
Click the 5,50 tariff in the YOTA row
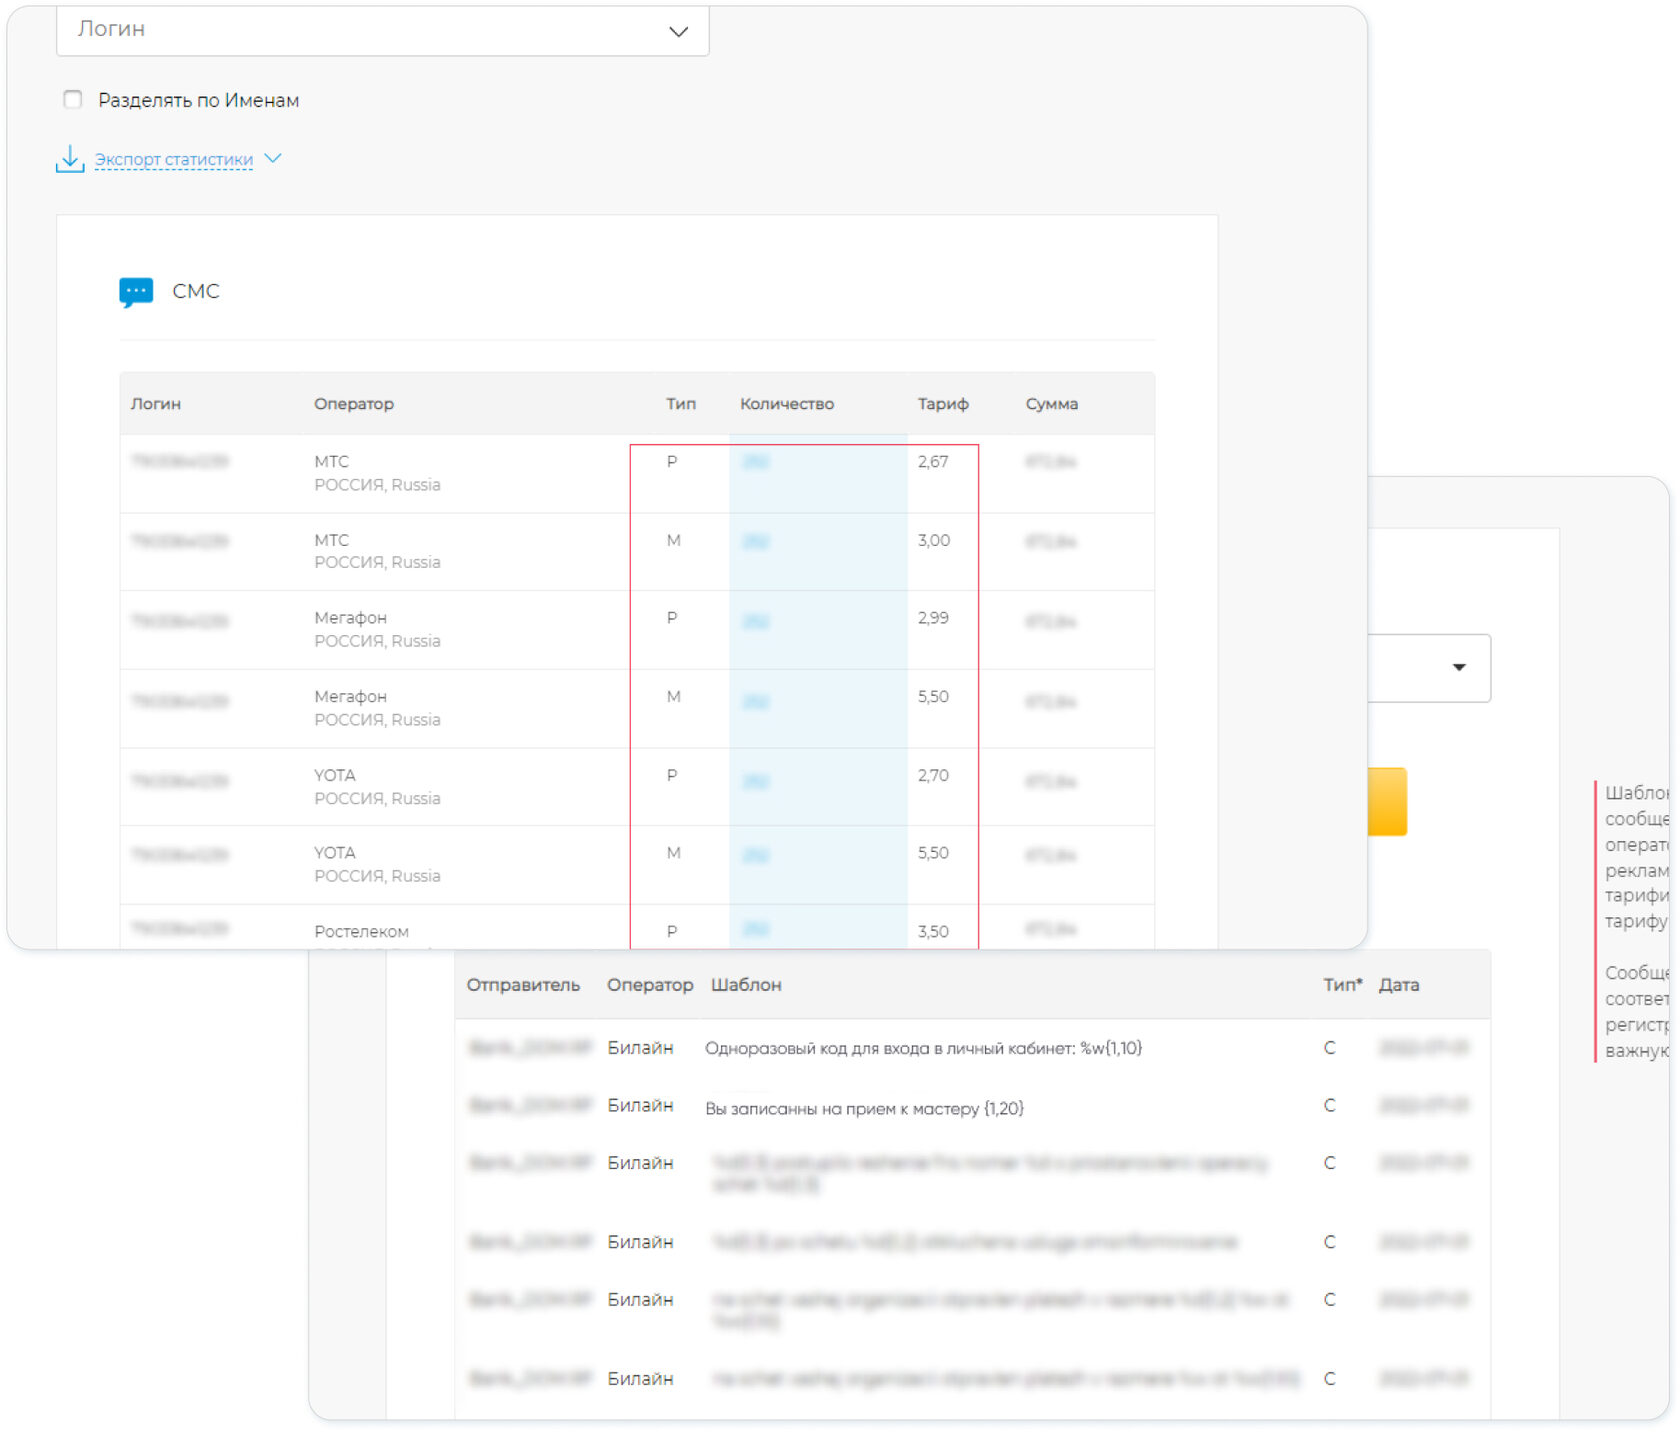933,853
